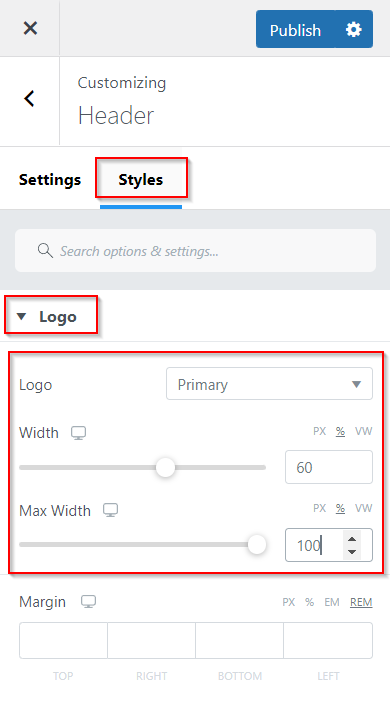The height and width of the screenshot is (713, 390).
Task: Click the Width slider handle
Action: [x=165, y=467]
